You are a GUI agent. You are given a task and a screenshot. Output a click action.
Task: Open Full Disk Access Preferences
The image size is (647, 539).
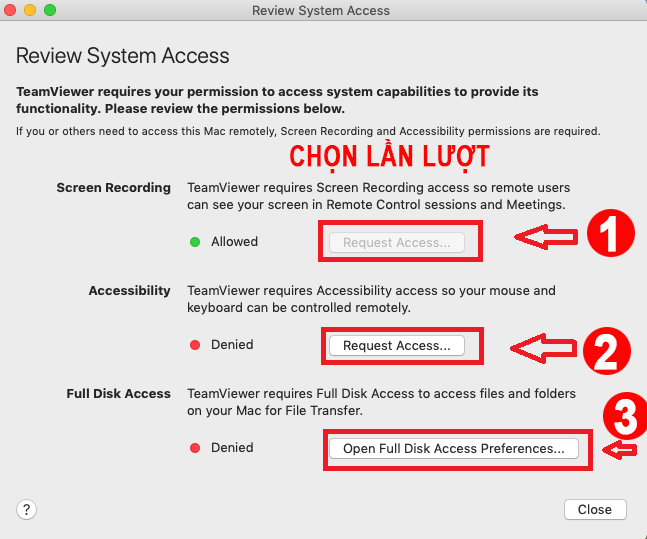click(460, 449)
